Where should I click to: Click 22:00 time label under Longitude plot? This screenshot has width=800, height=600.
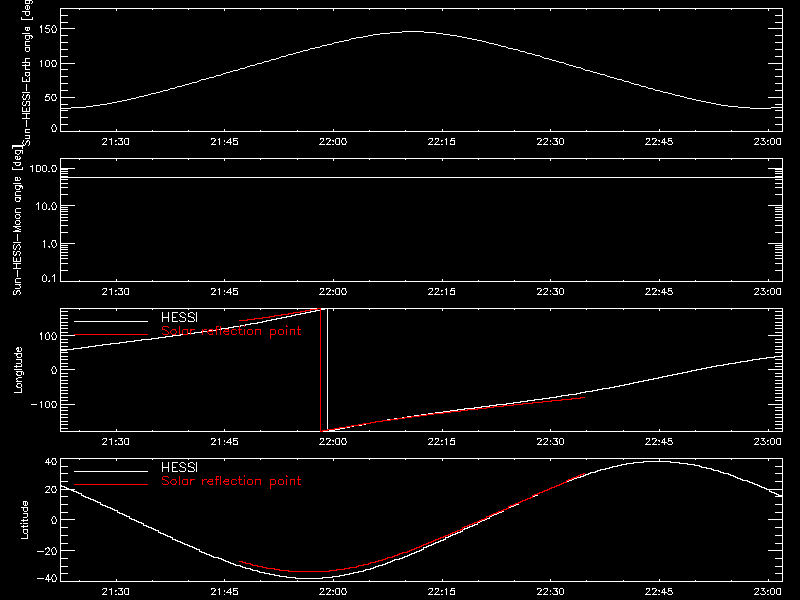[333, 442]
